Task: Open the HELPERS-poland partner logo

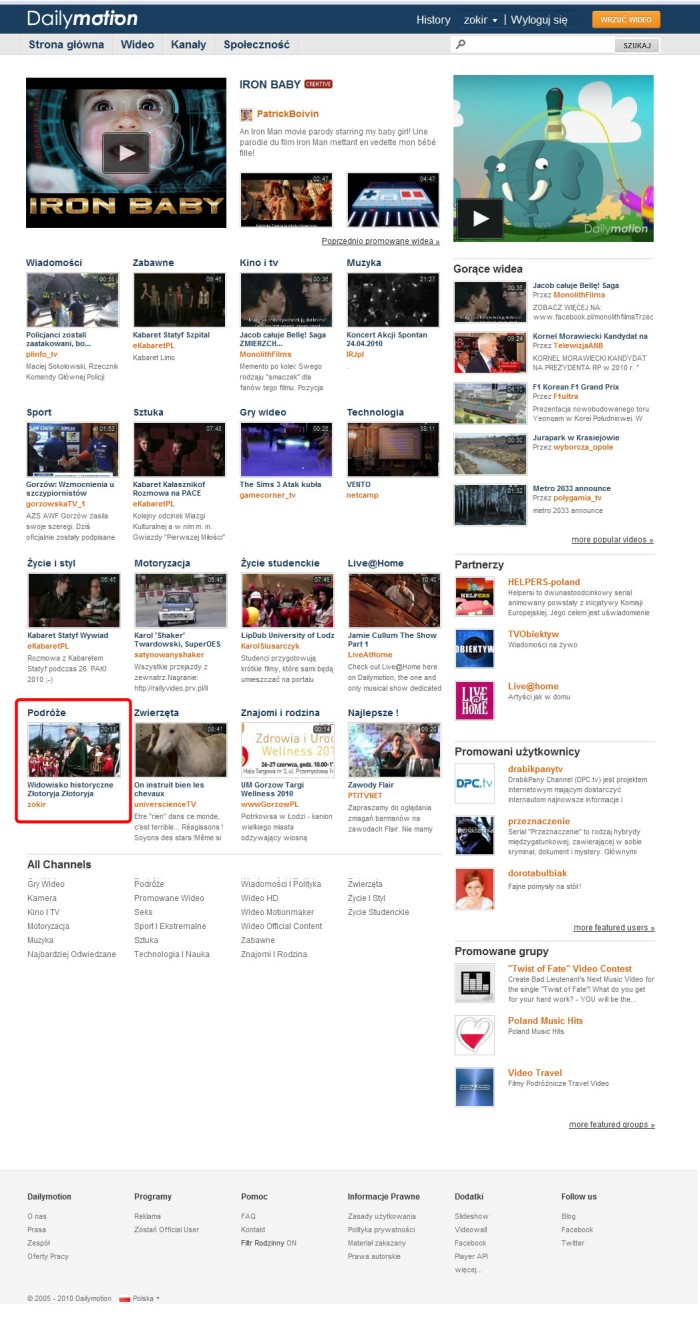Action: pos(474,596)
